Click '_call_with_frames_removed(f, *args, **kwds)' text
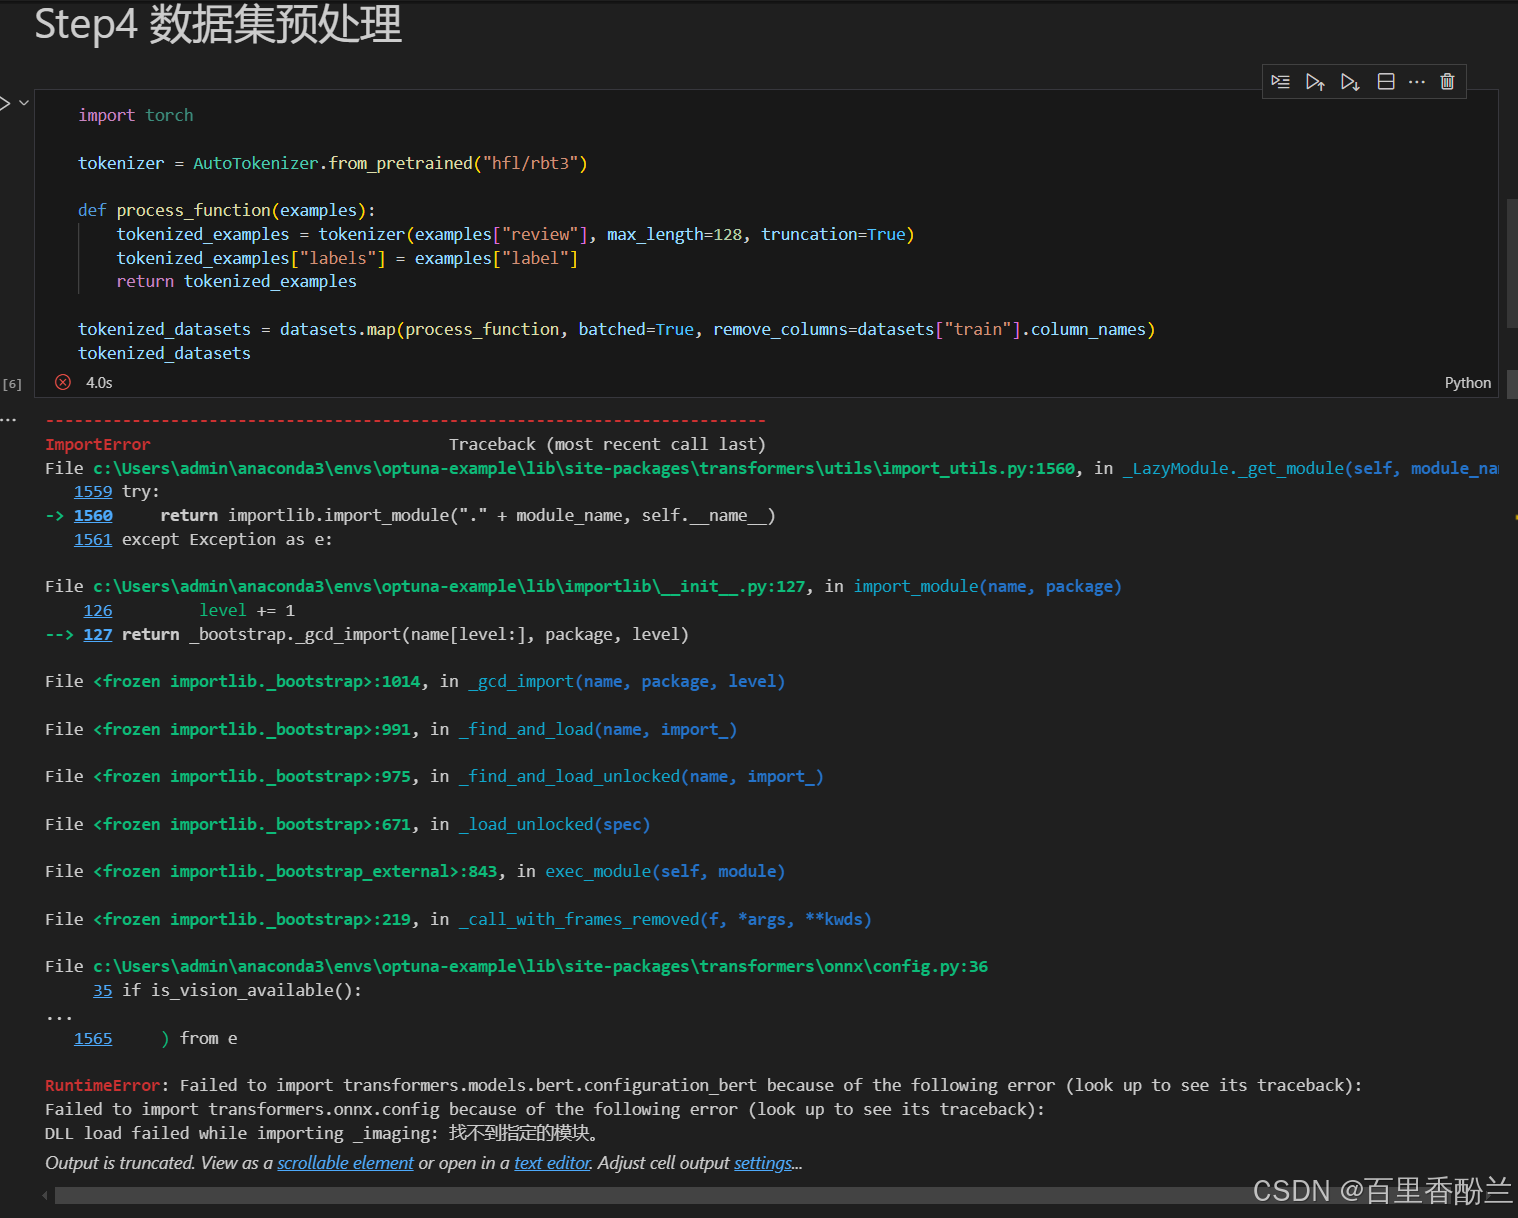The height and width of the screenshot is (1218, 1518). 665,920
